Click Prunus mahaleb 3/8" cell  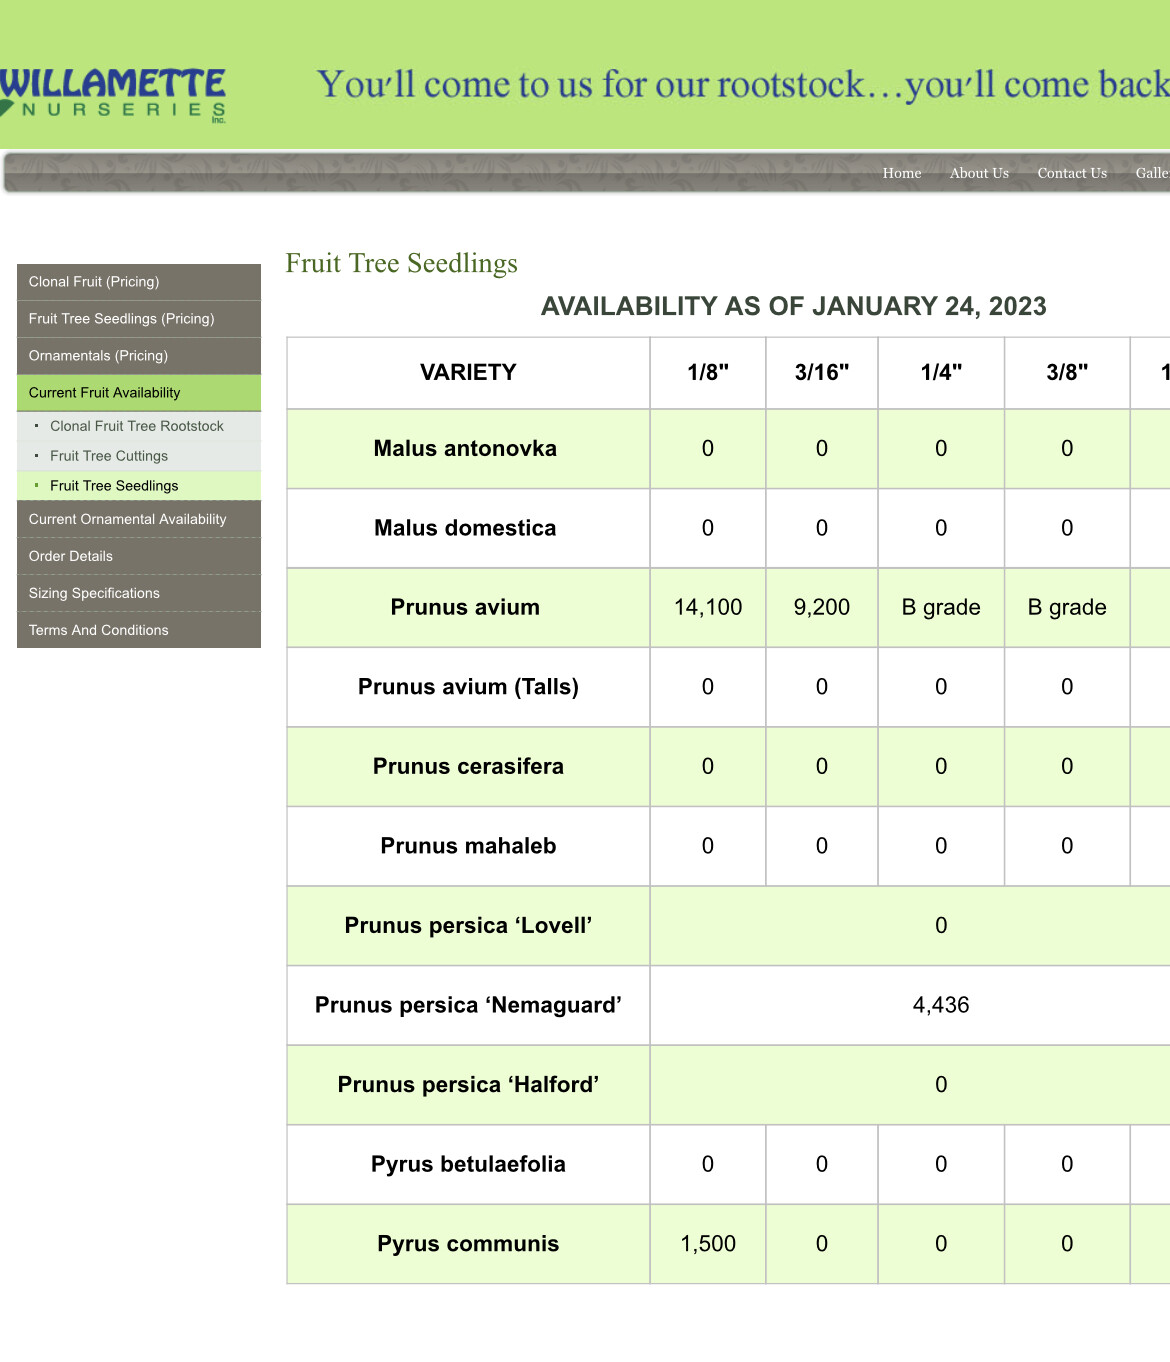tap(1067, 846)
